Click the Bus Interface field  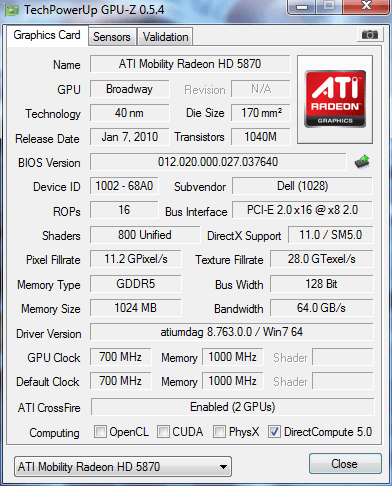pyautogui.click(x=302, y=210)
